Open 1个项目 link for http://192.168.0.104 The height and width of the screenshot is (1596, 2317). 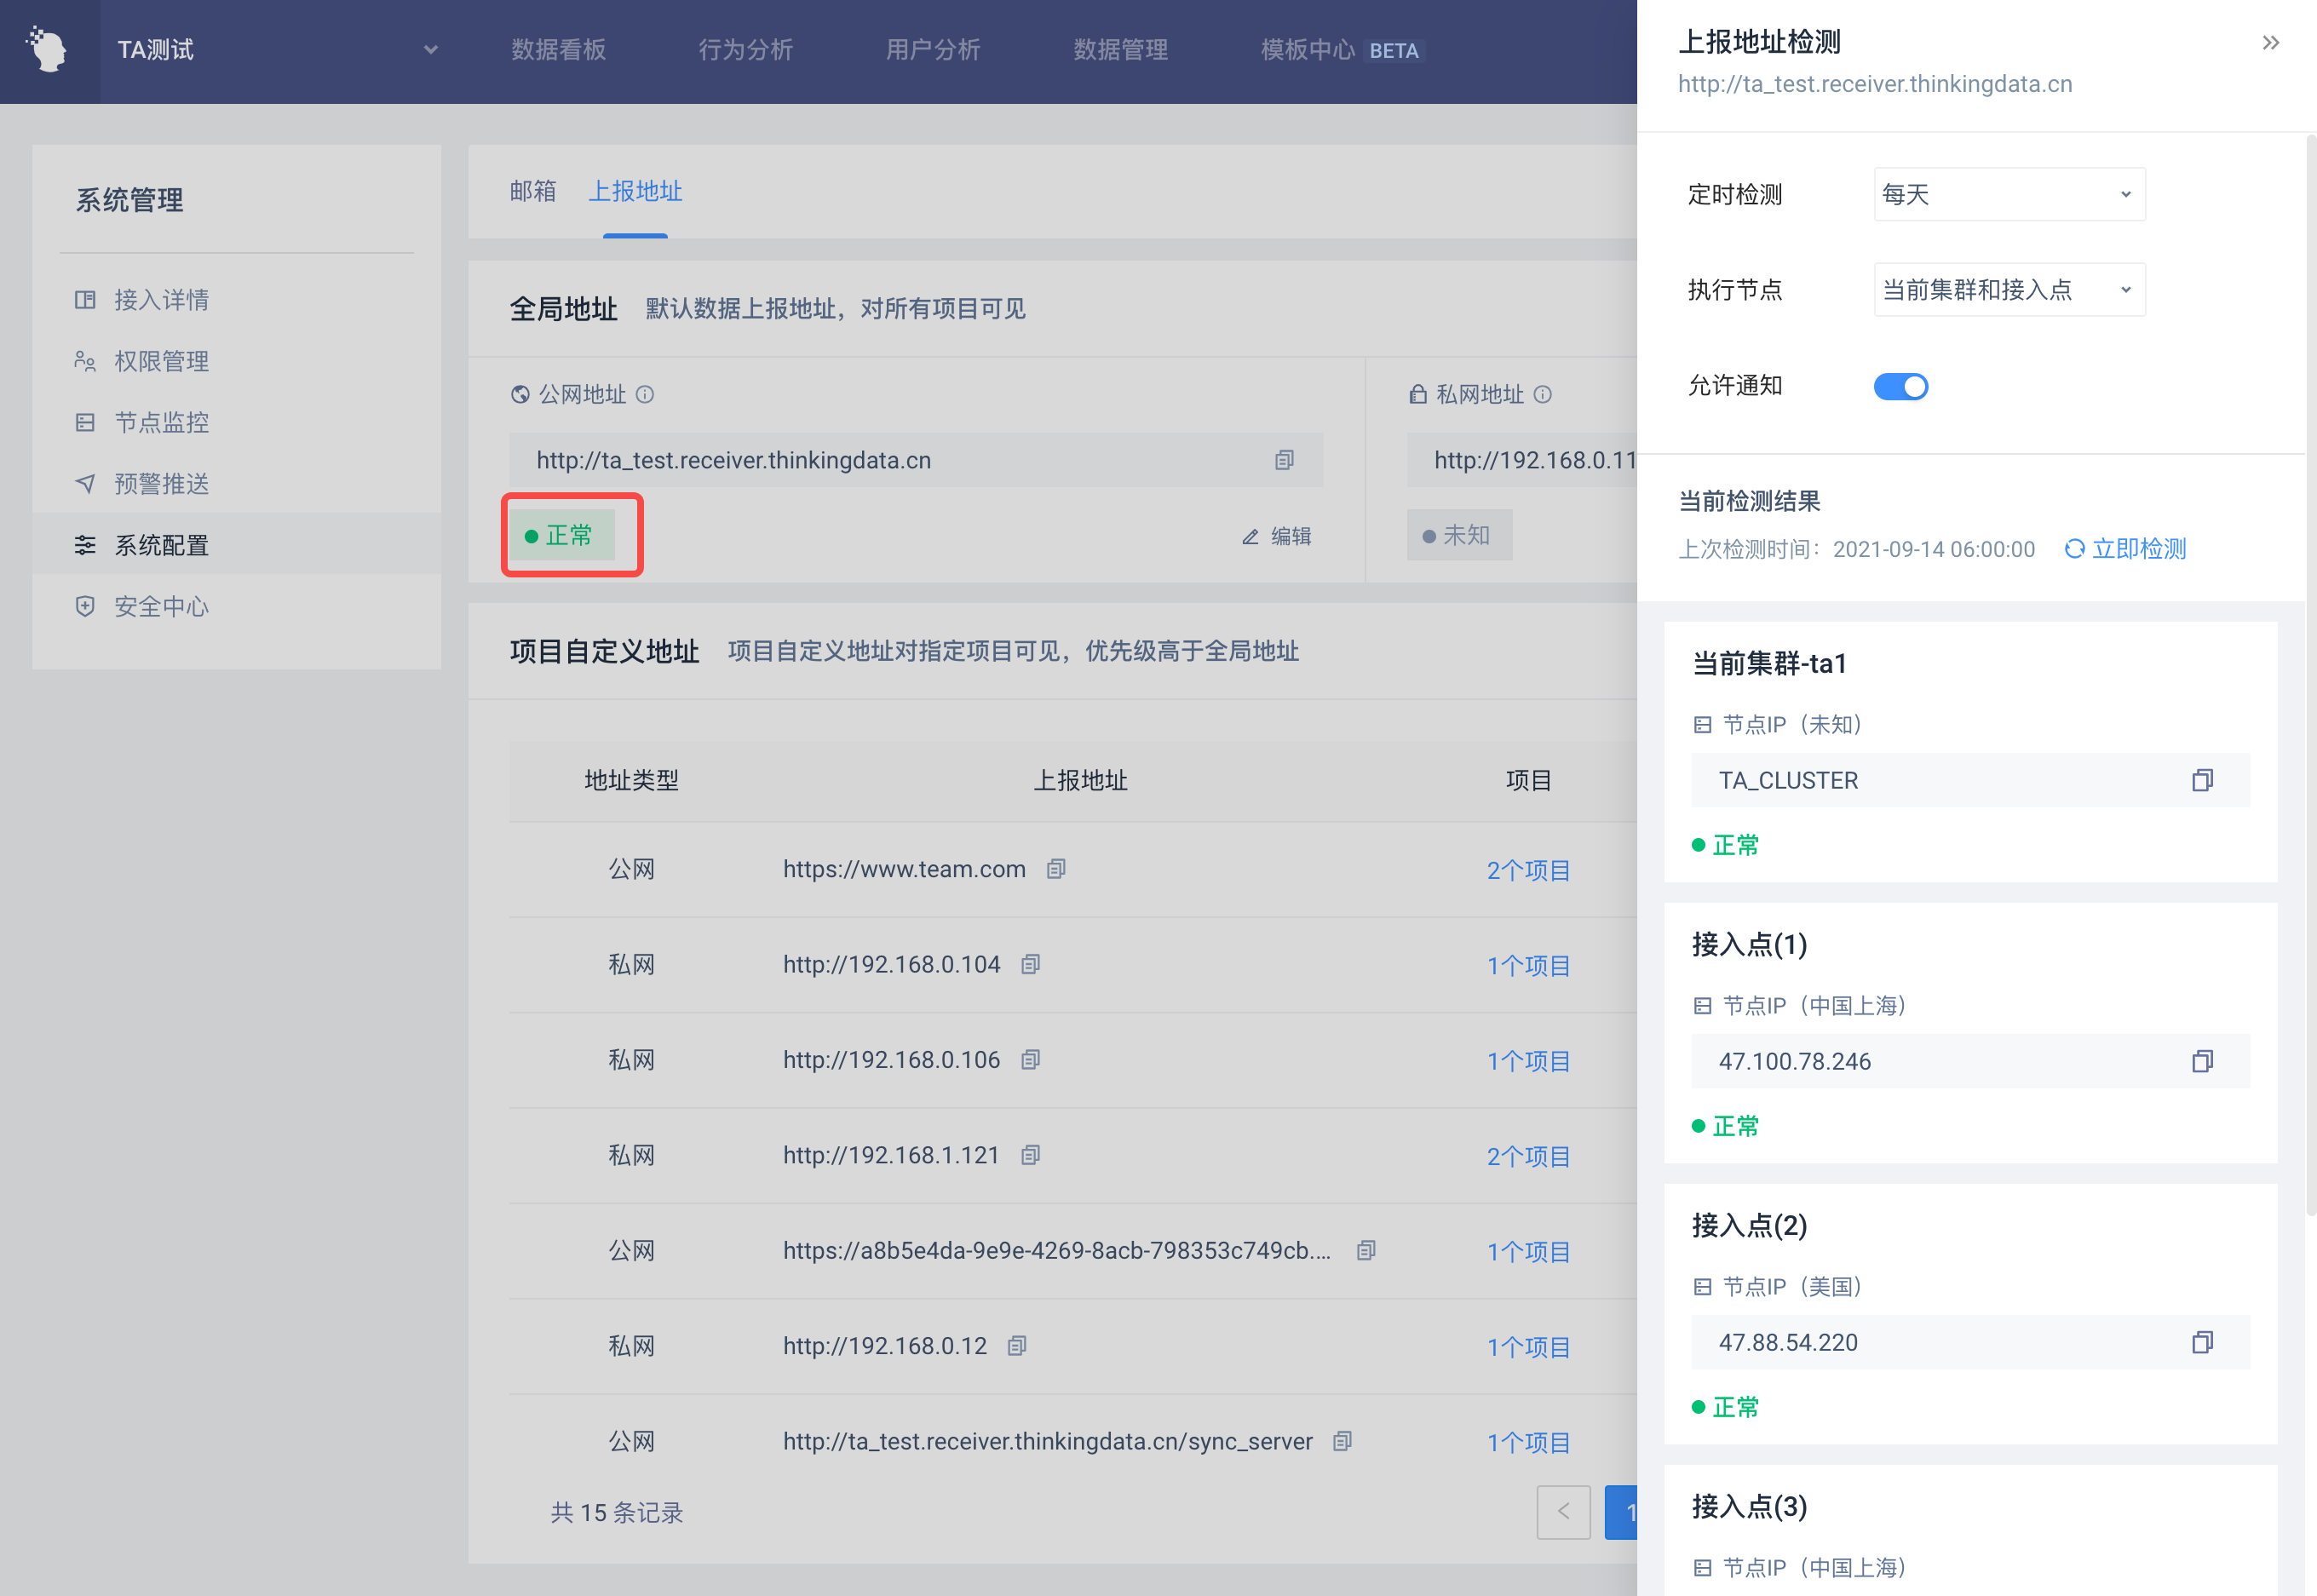pyautogui.click(x=1528, y=965)
